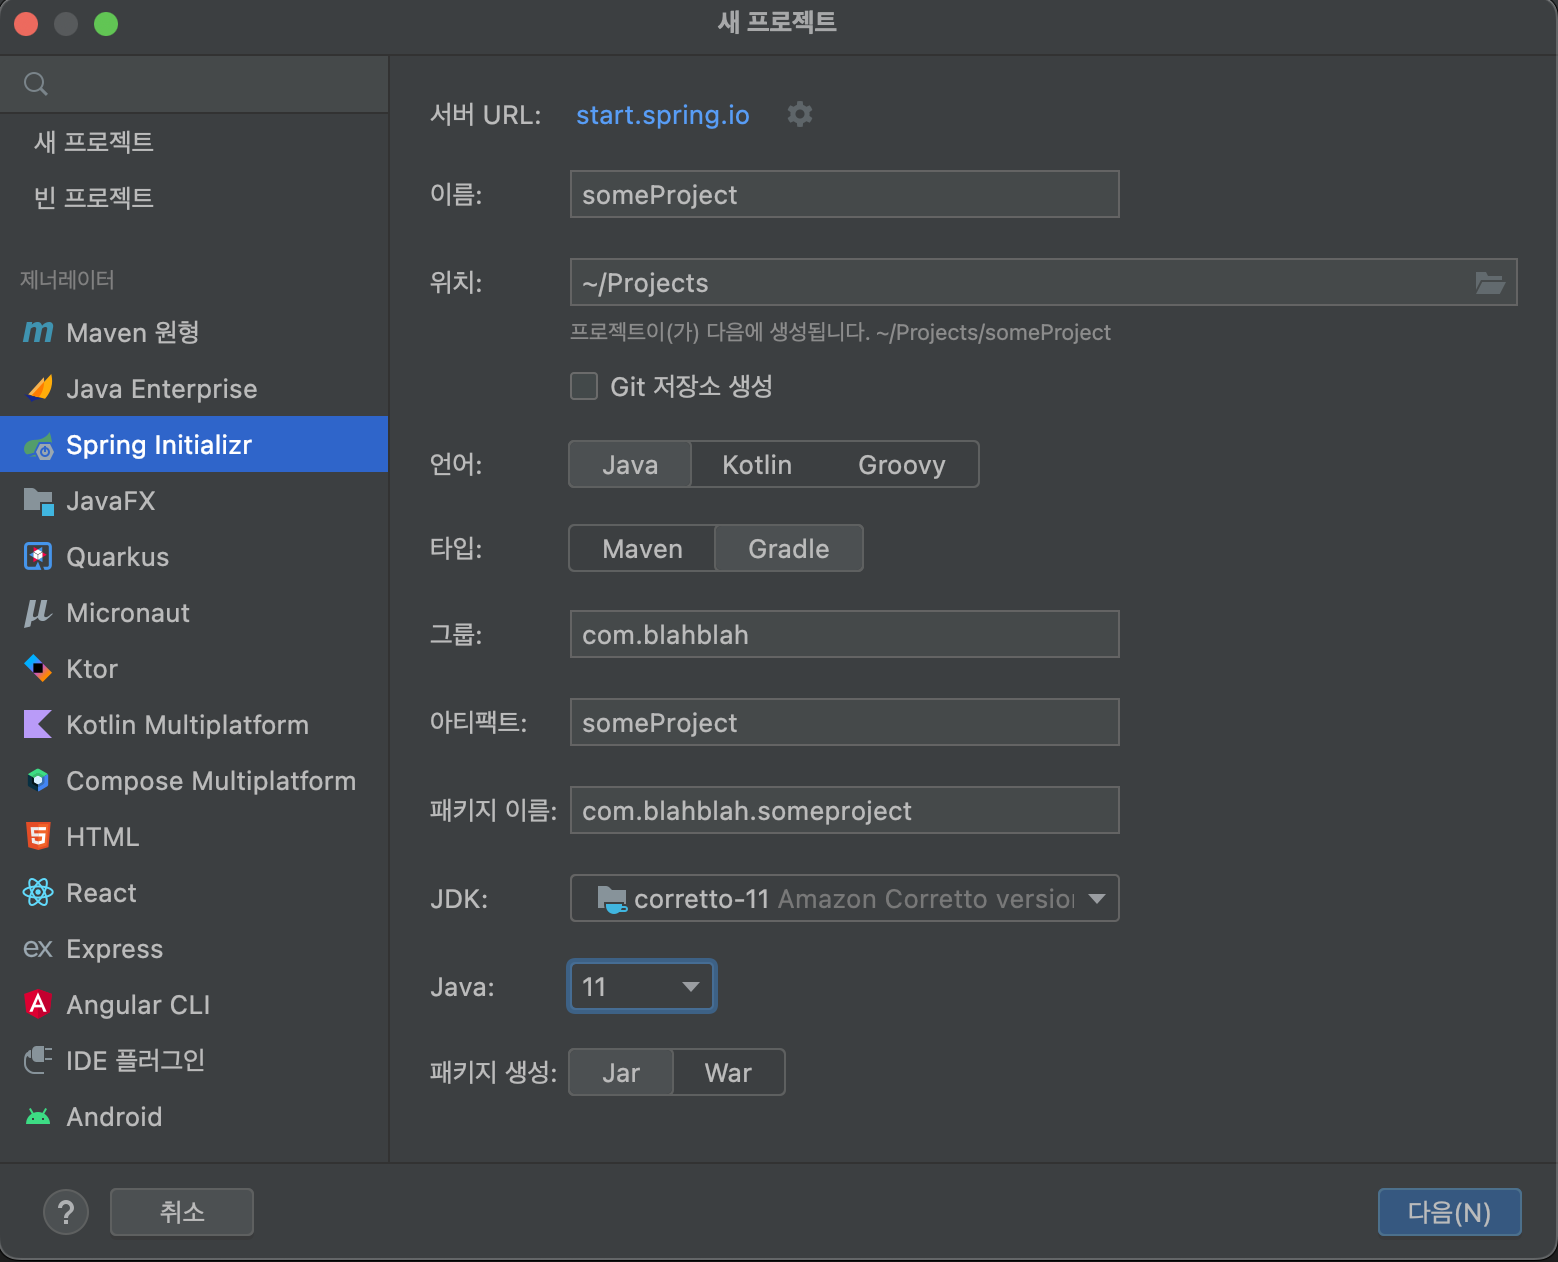Click the Express ex icon
1558x1262 pixels.
tap(38, 949)
